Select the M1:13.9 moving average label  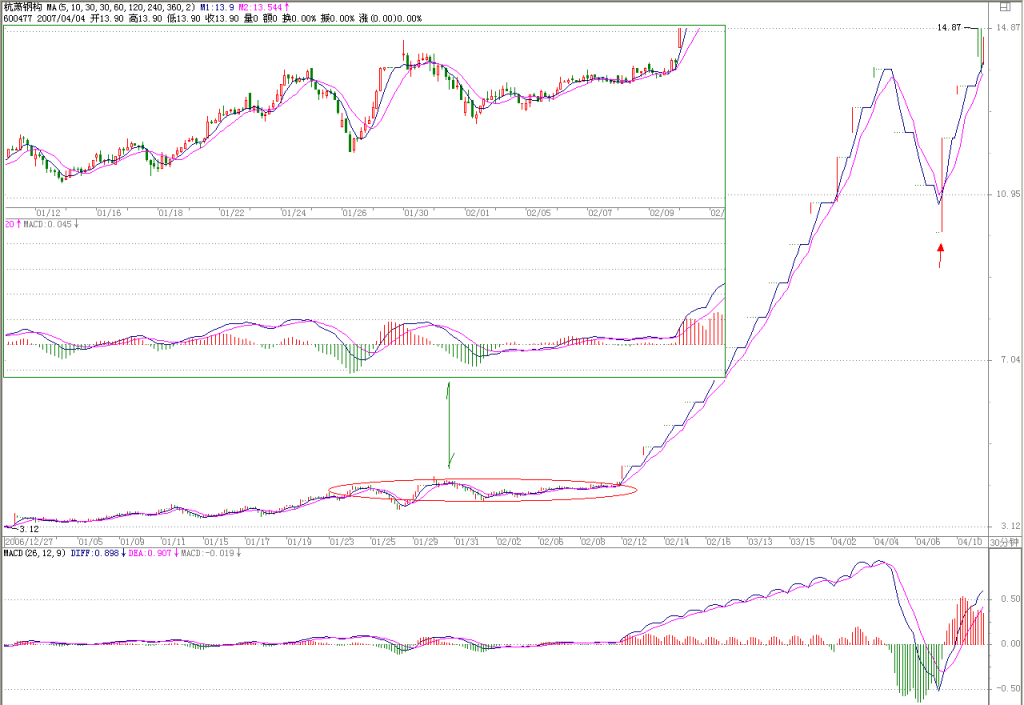[x=217, y=7]
